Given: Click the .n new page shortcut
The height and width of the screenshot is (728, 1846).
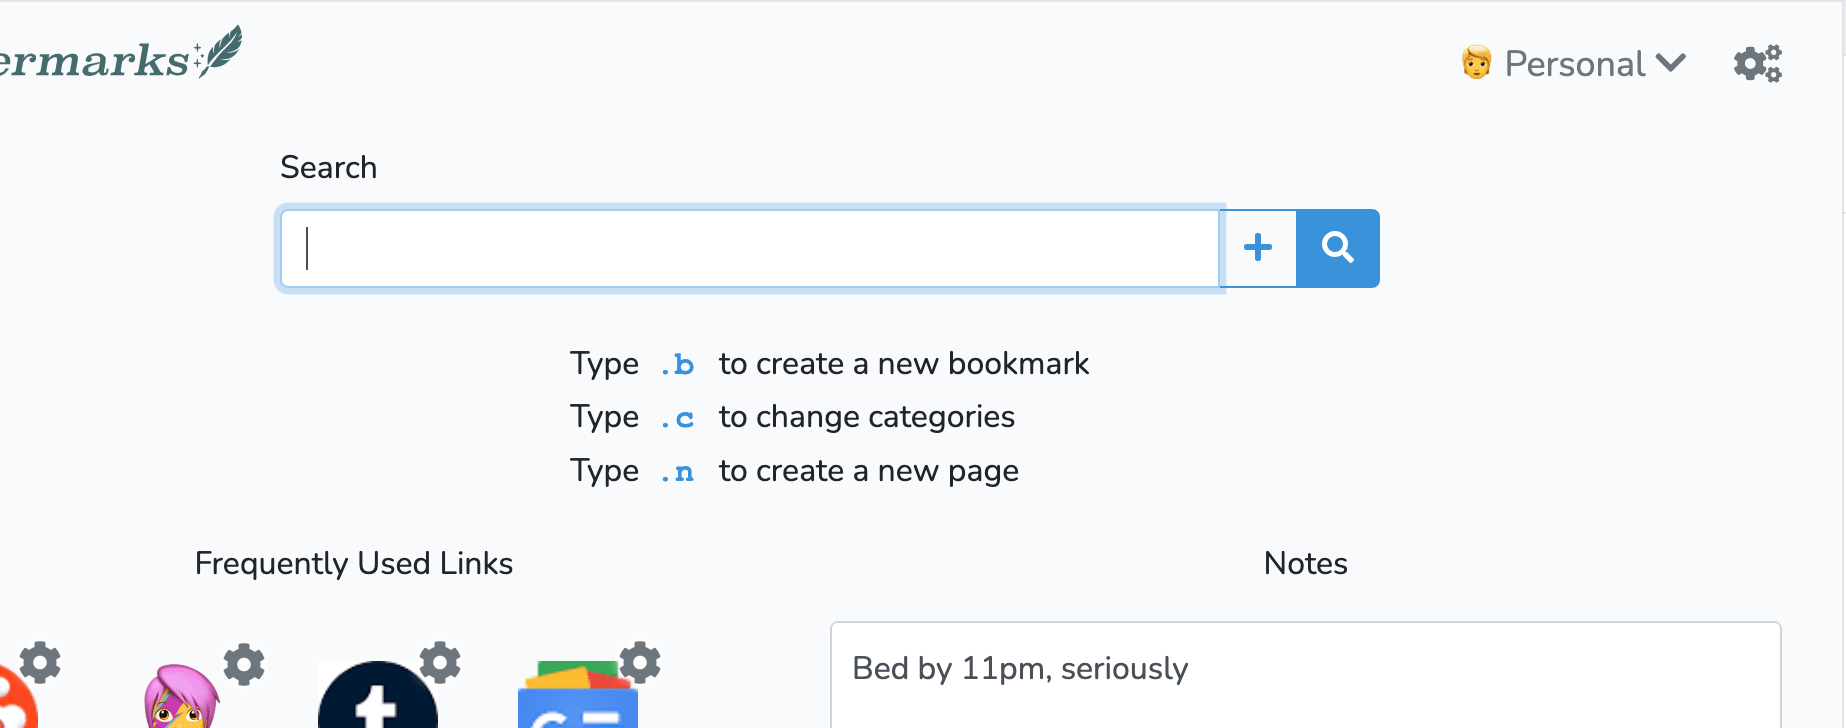Looking at the screenshot, I should (677, 471).
